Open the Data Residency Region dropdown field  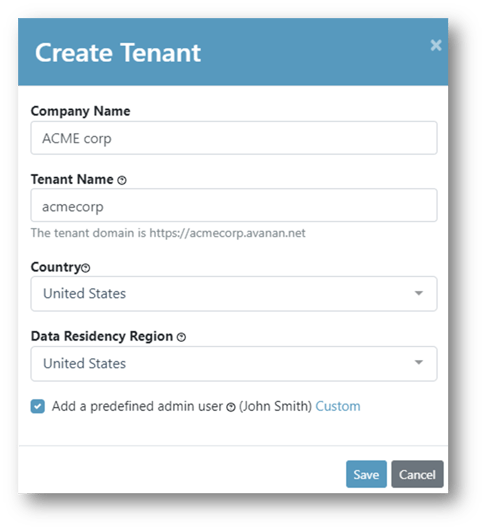234,363
